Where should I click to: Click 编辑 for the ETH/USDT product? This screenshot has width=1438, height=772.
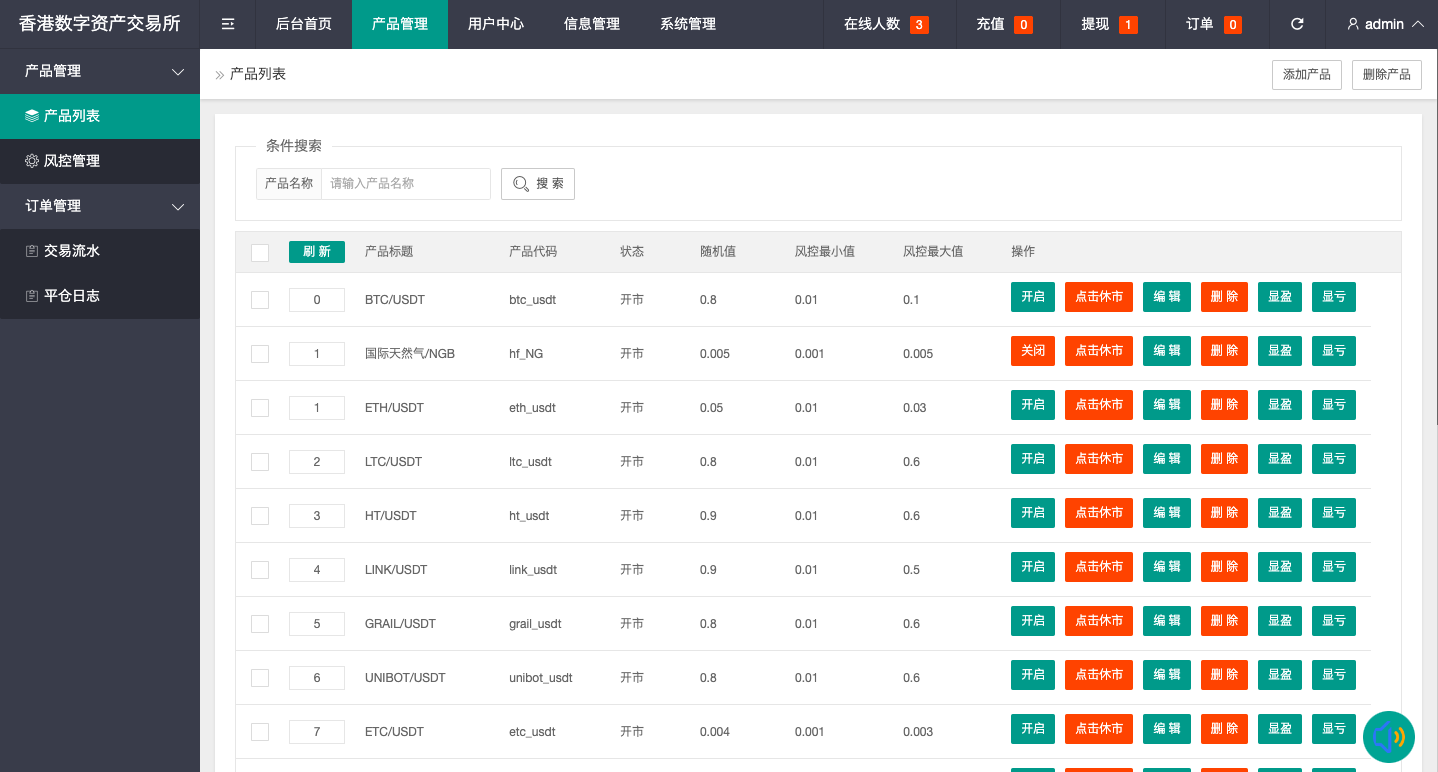click(x=1166, y=404)
